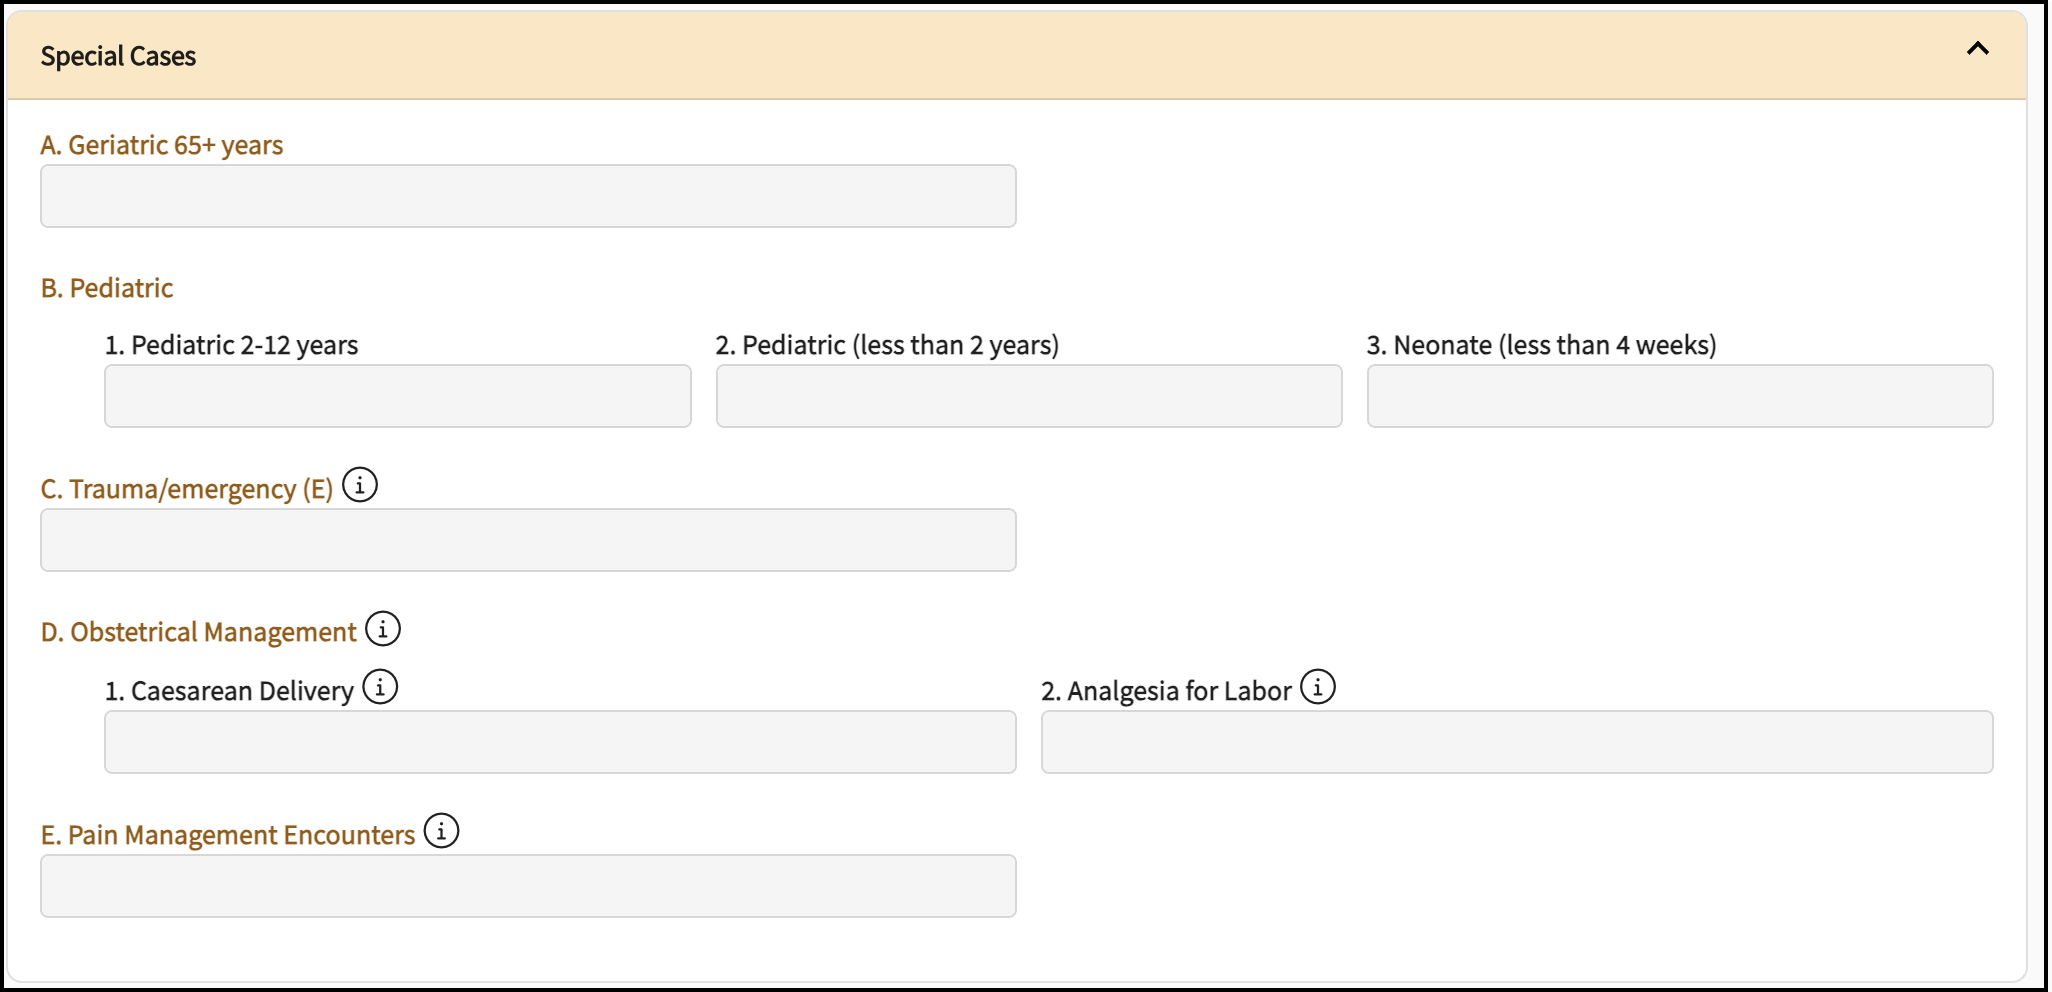Collapse the Special Cases section chevron
Viewport: 2052px width, 992px height.
pos(1977,49)
